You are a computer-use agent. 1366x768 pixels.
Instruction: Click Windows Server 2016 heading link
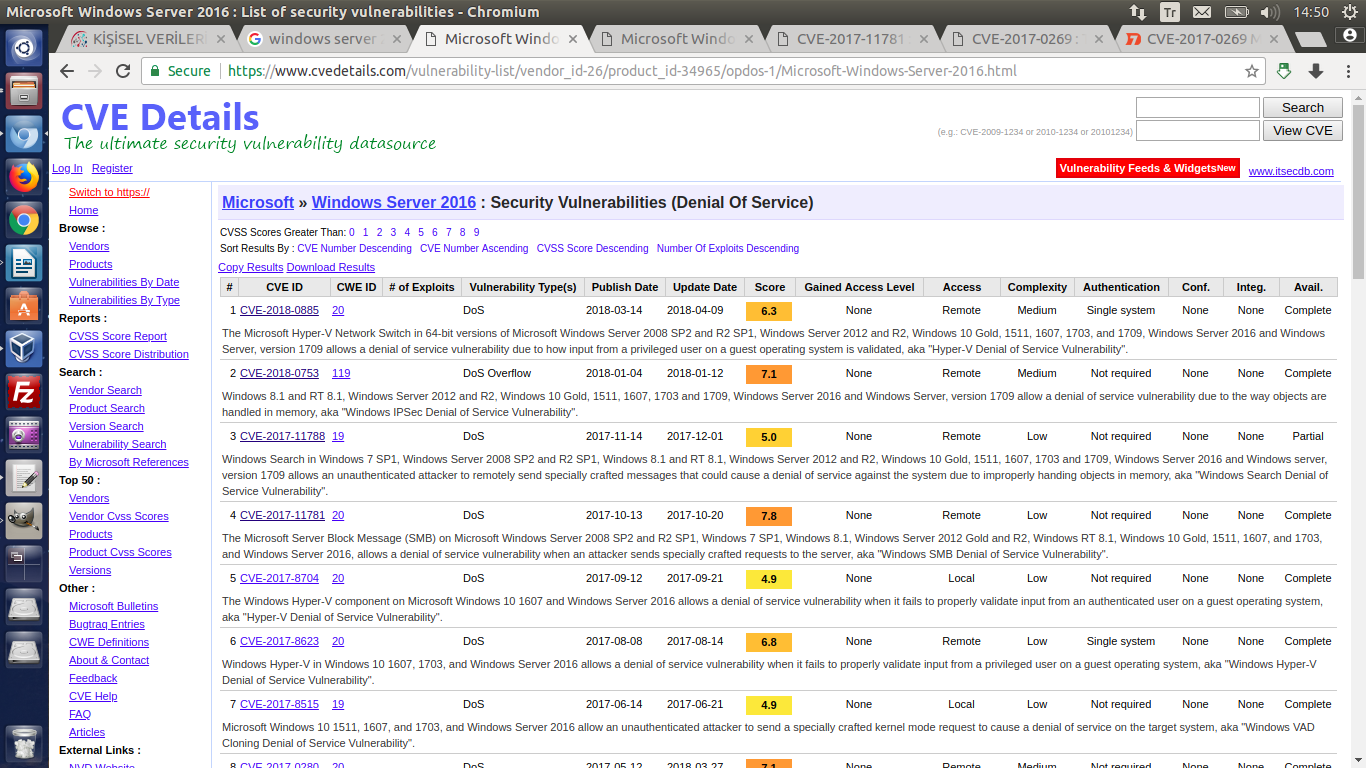click(394, 202)
